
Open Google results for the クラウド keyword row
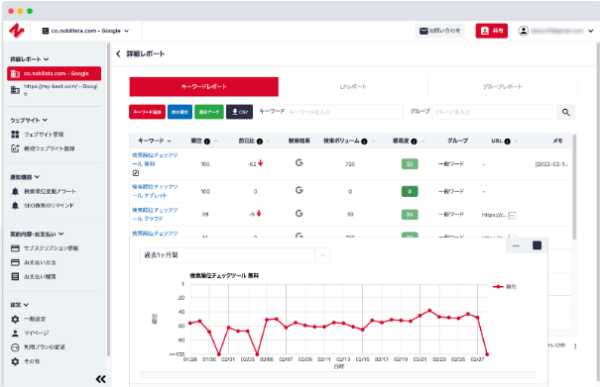pyautogui.click(x=299, y=214)
